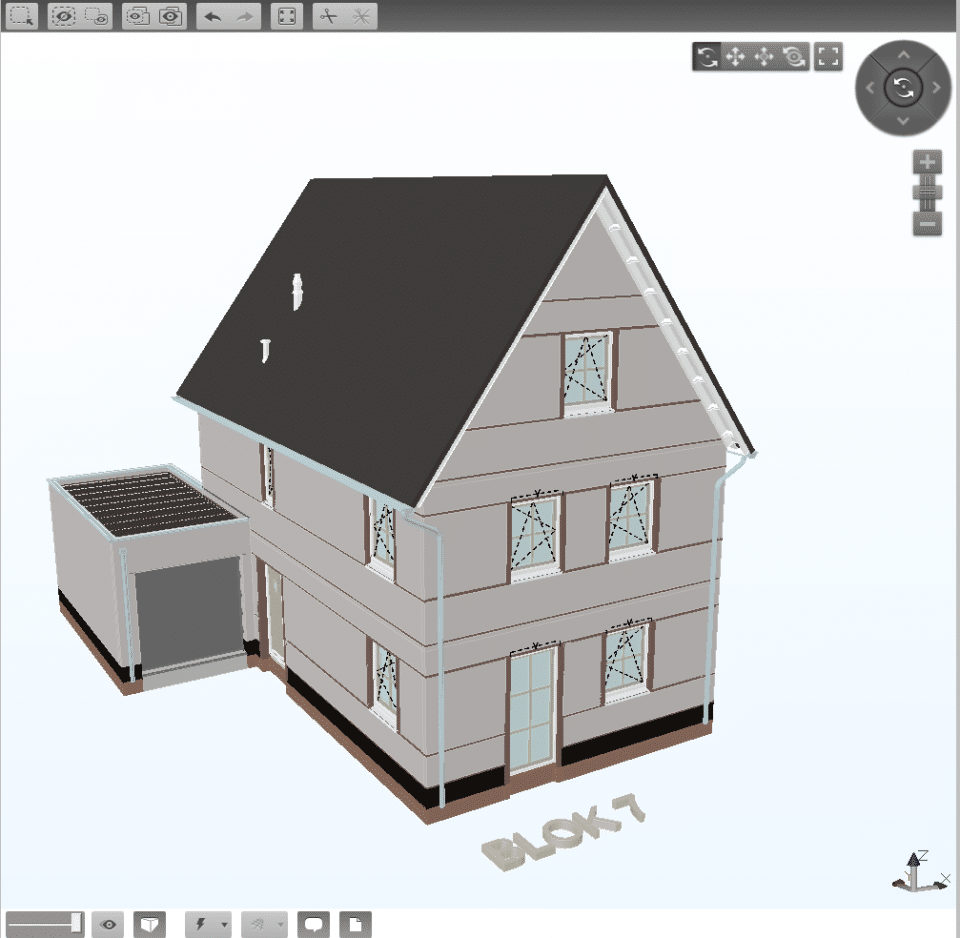960x938 pixels.
Task: Click the zoom extents bracket button
Action: (x=828, y=57)
